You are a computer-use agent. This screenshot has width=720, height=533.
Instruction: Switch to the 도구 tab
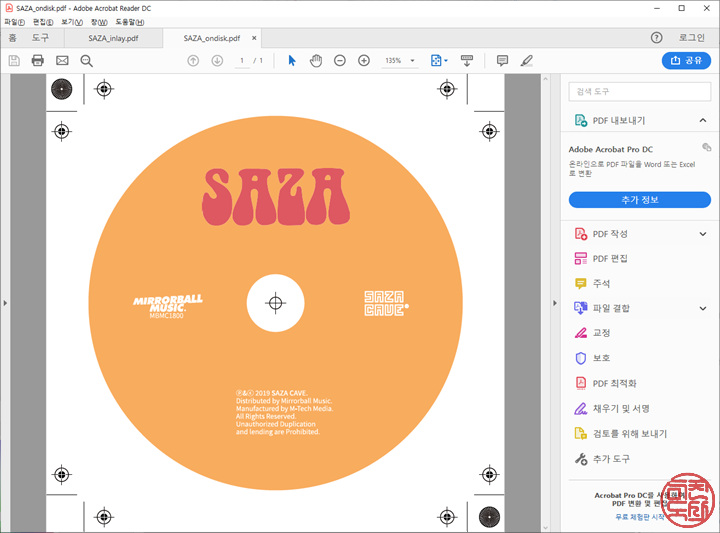click(x=40, y=38)
